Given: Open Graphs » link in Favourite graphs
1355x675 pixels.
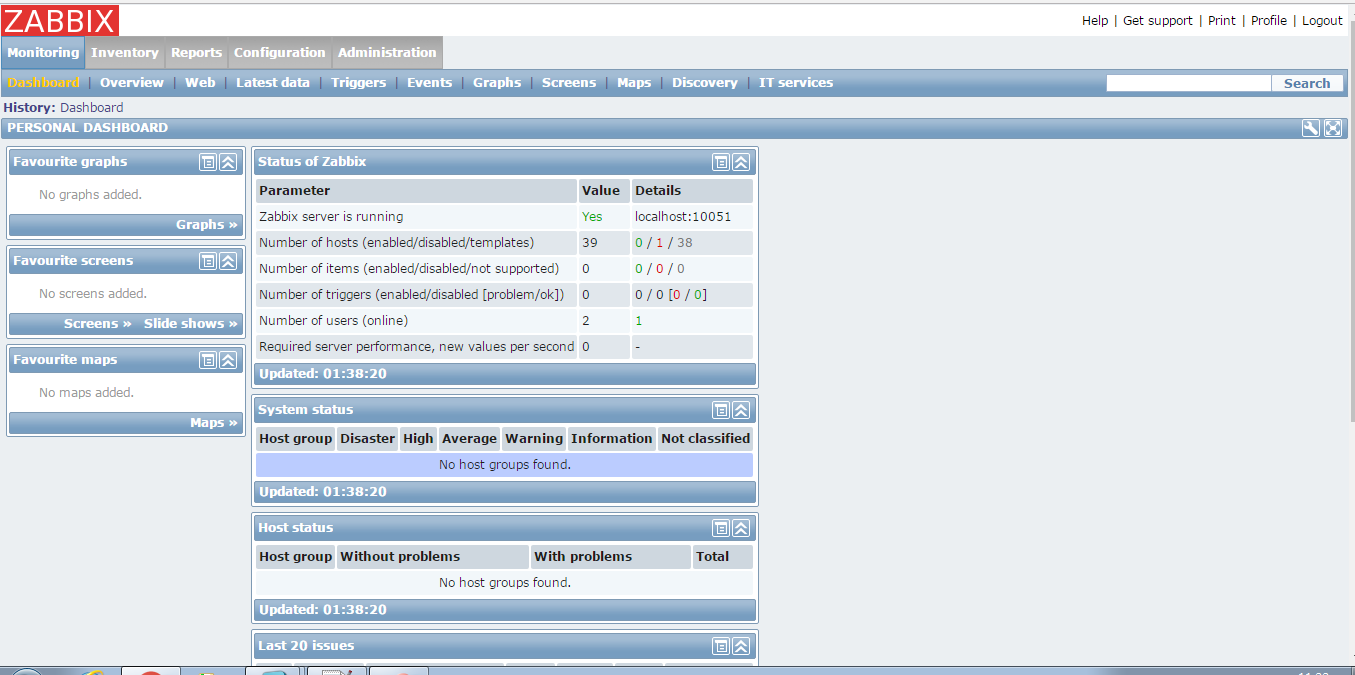Looking at the screenshot, I should [x=207, y=225].
